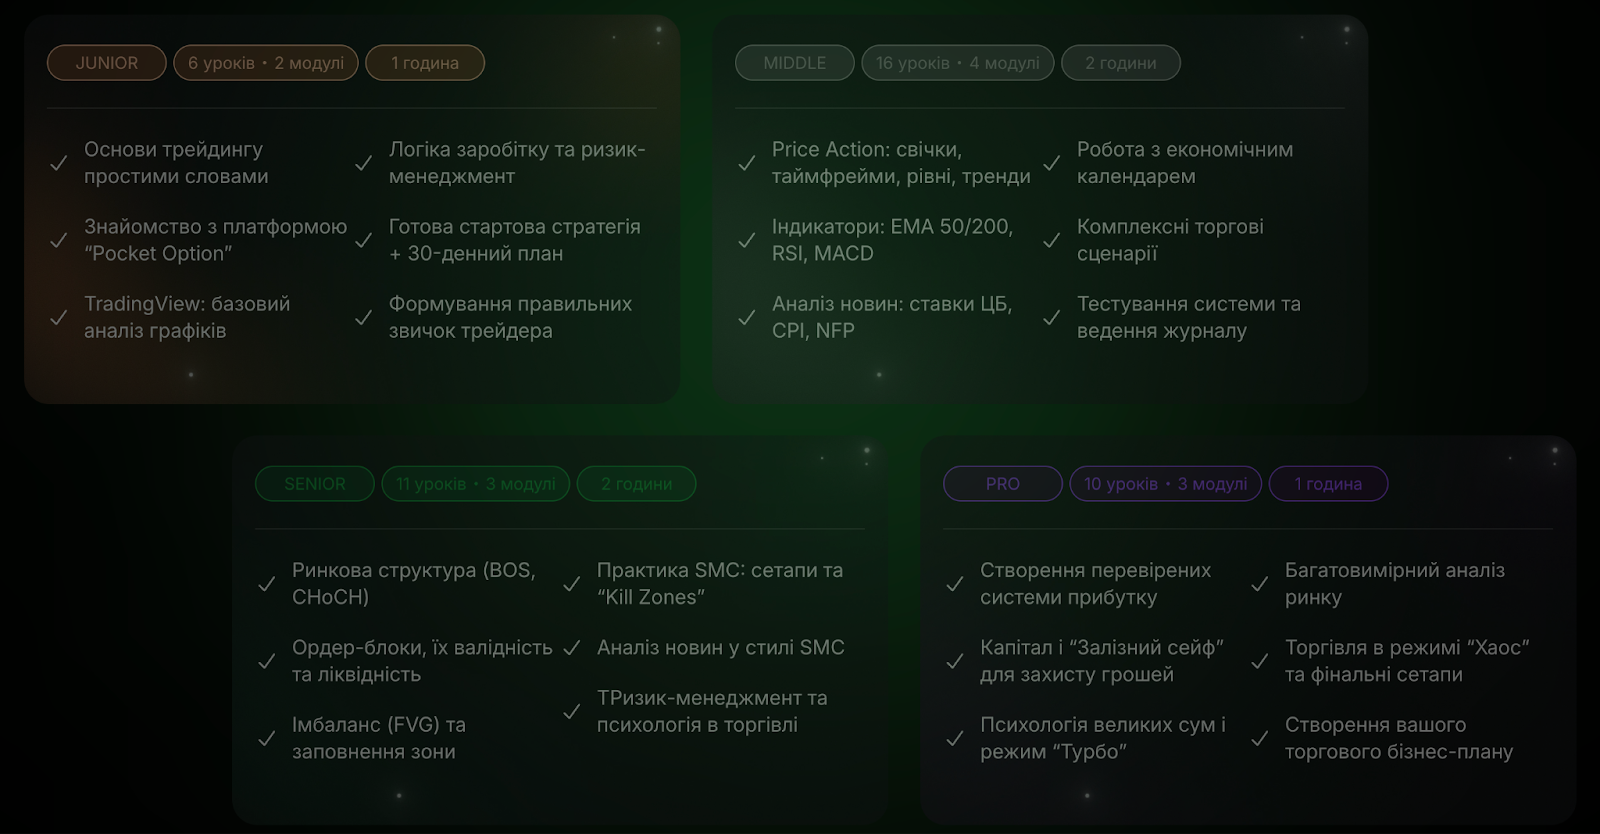Viewport: 1600px width, 834px height.
Task: Select the MIDDLE level badge
Action: point(795,63)
